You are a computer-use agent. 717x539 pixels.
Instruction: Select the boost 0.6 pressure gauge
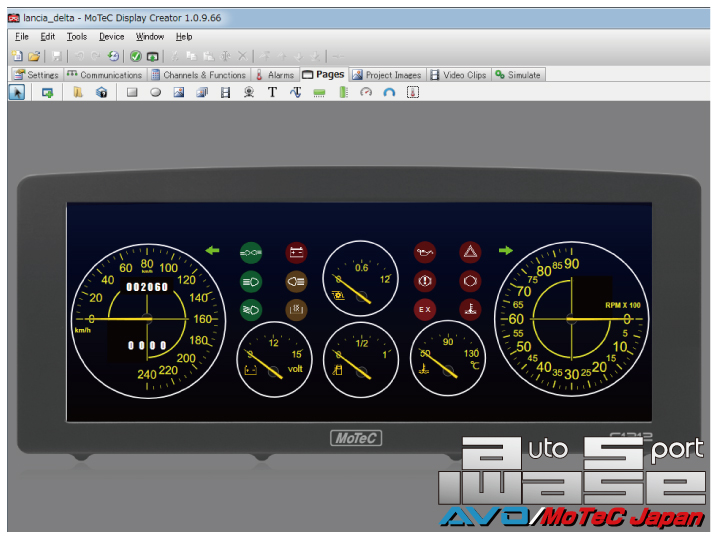pyautogui.click(x=361, y=278)
